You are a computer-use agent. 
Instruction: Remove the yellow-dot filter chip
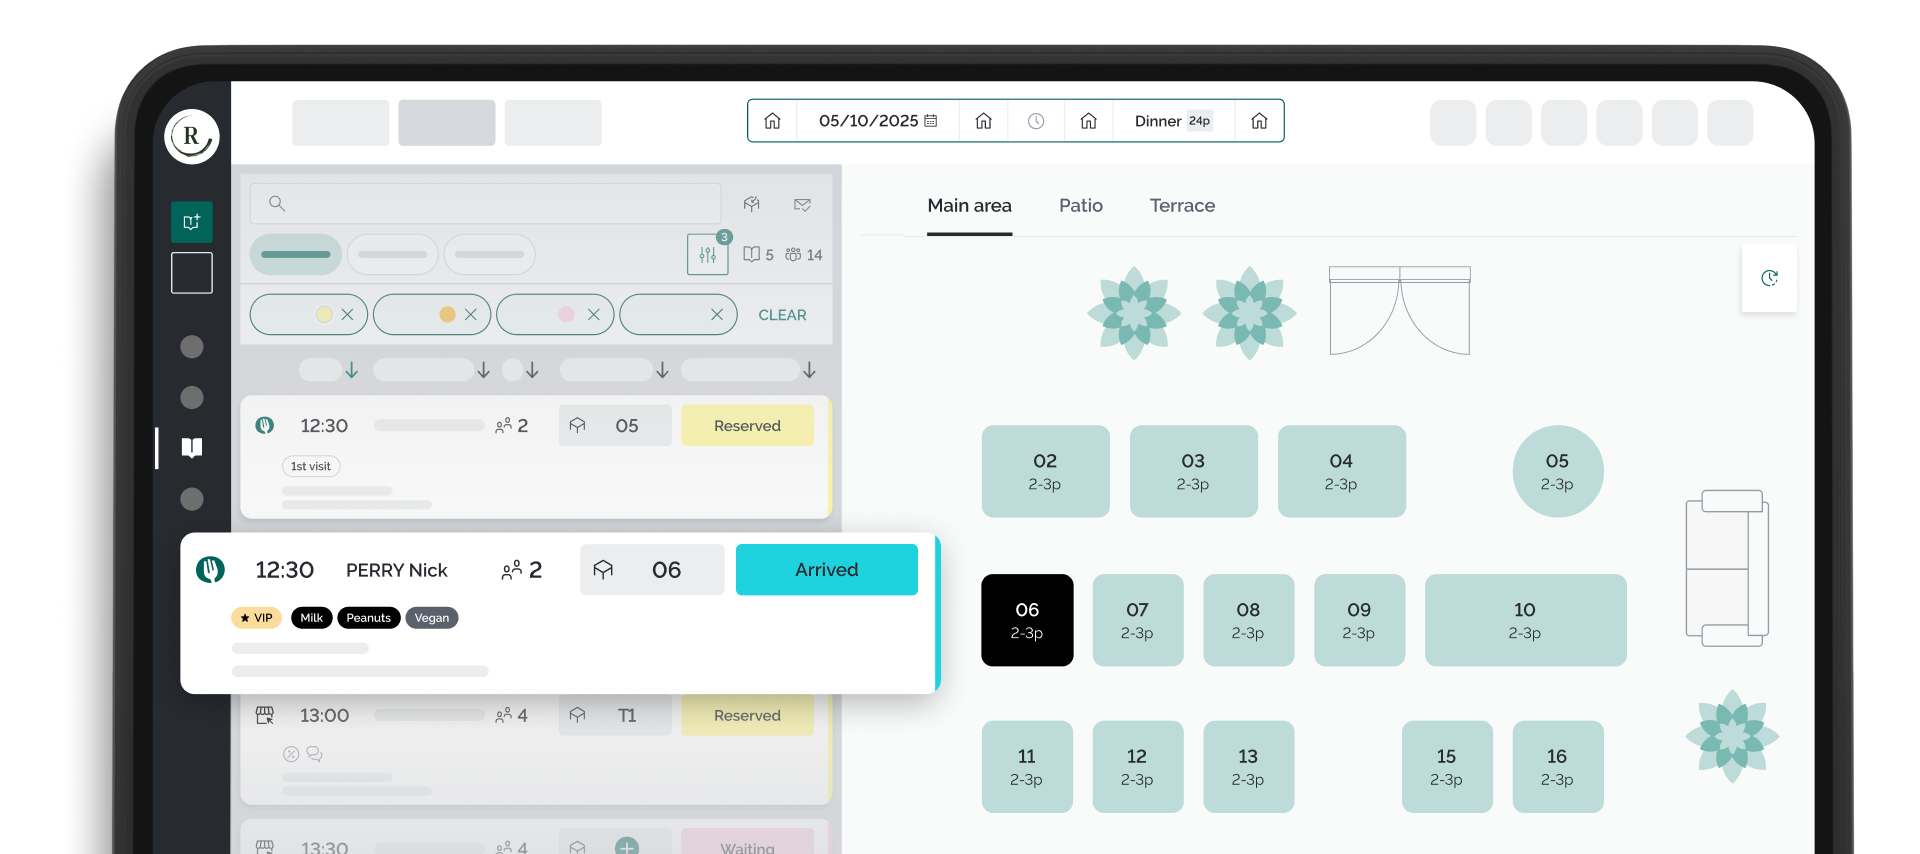(347, 314)
